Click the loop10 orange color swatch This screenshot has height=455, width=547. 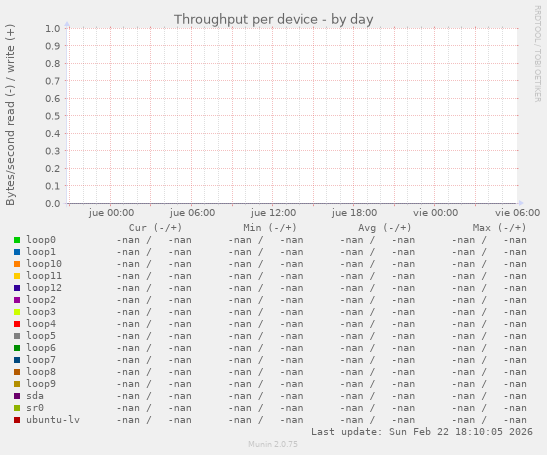(x=17, y=264)
